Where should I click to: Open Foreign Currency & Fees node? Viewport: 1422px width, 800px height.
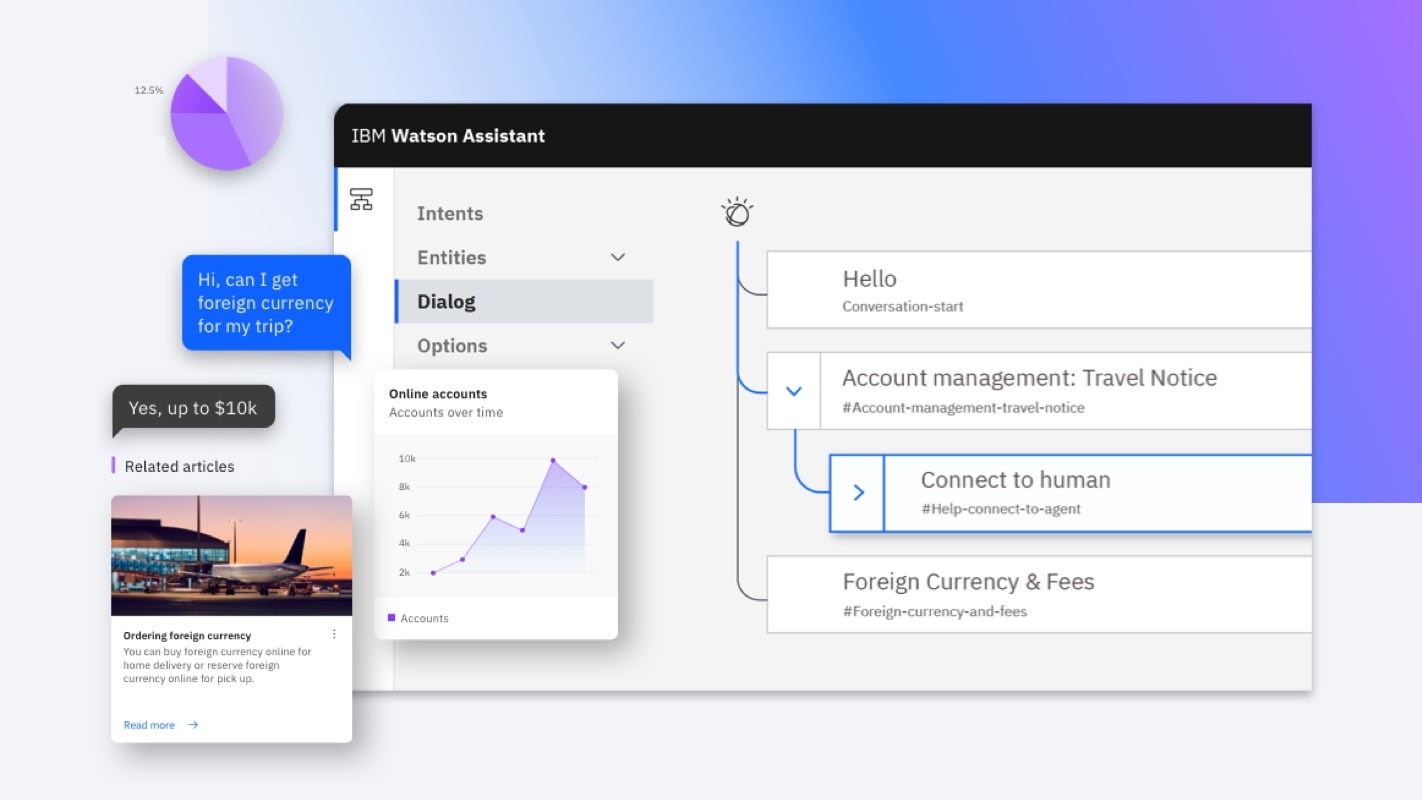coord(1039,594)
